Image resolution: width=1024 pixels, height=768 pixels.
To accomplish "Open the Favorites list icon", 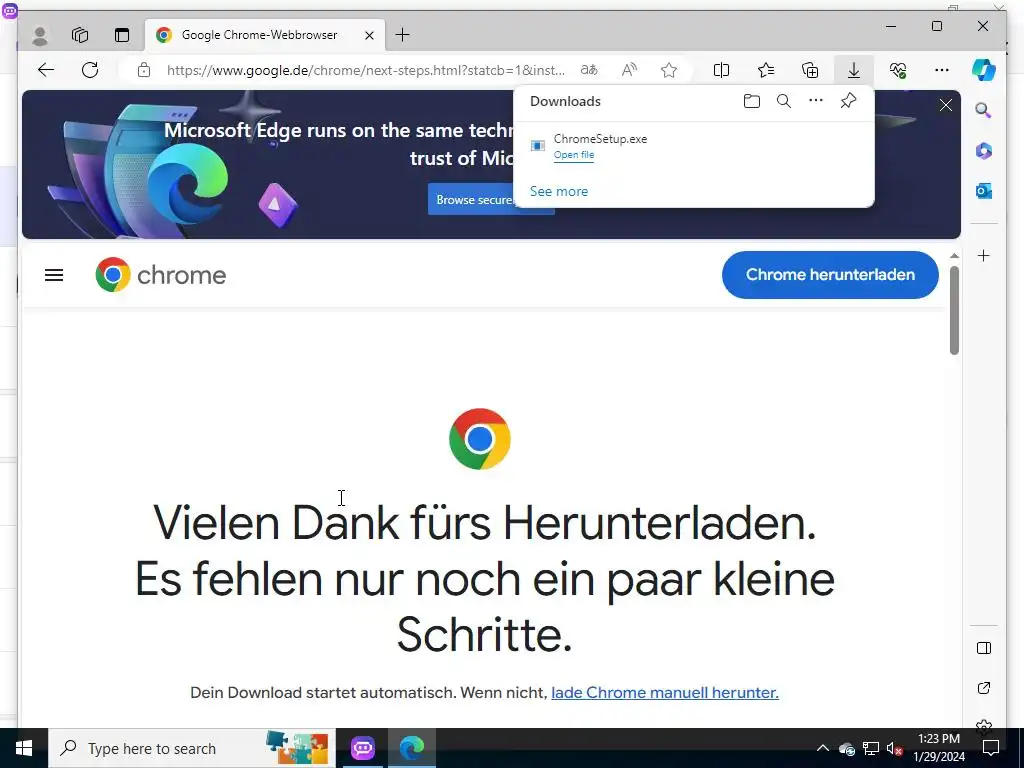I will click(x=766, y=70).
